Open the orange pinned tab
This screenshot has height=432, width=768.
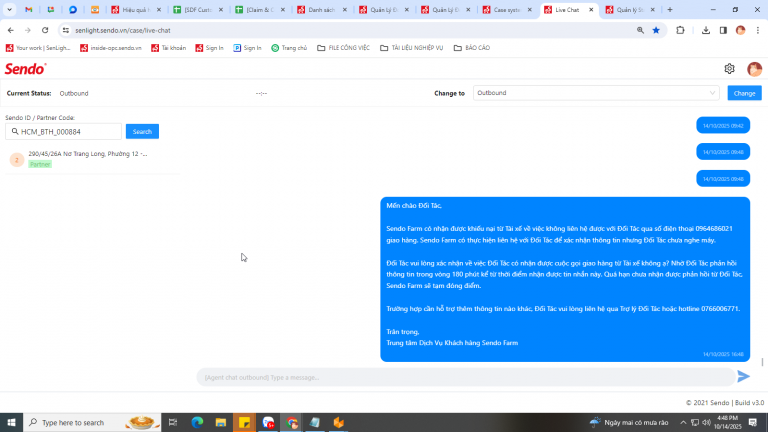95,10
